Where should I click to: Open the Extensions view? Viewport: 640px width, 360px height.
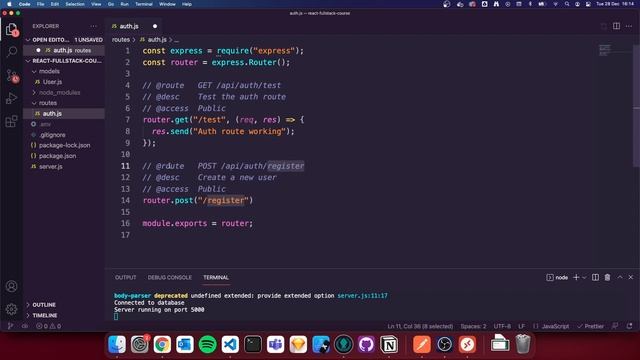tap(11, 121)
